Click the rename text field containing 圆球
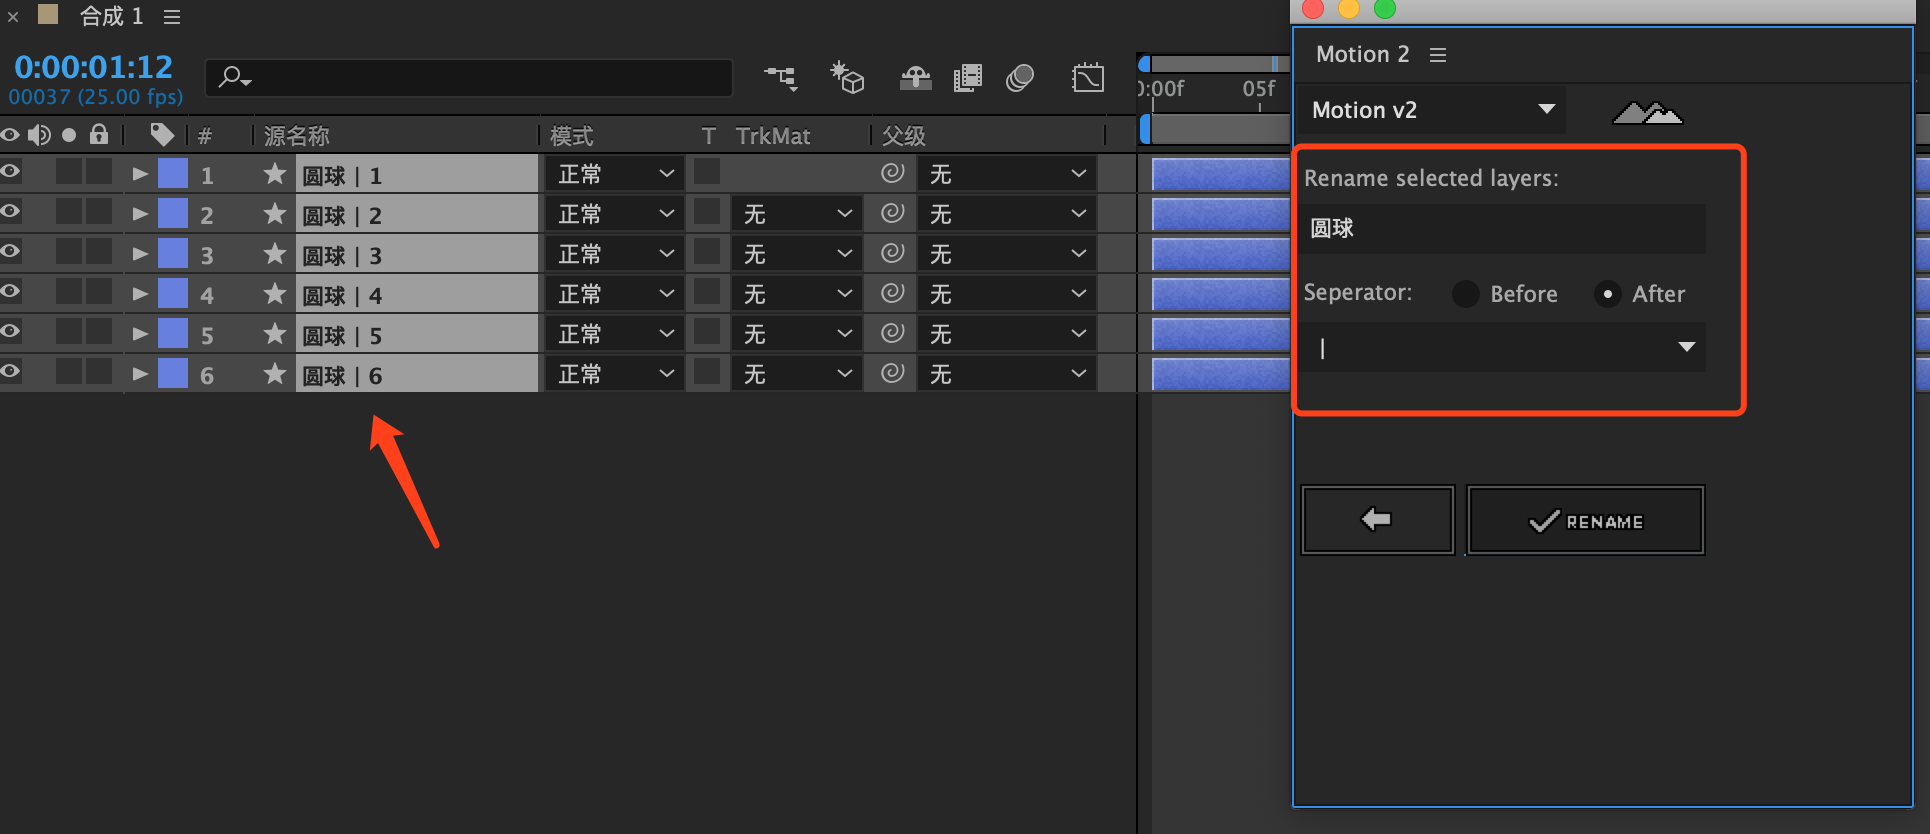 point(1504,228)
